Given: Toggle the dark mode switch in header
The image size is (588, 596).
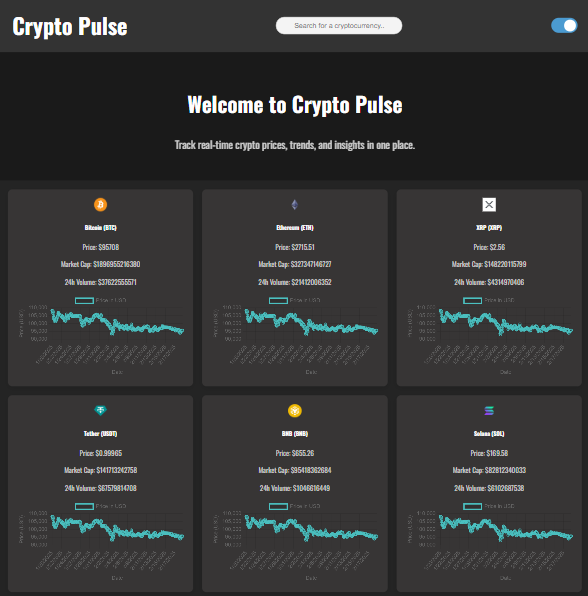Looking at the screenshot, I should click(564, 25).
